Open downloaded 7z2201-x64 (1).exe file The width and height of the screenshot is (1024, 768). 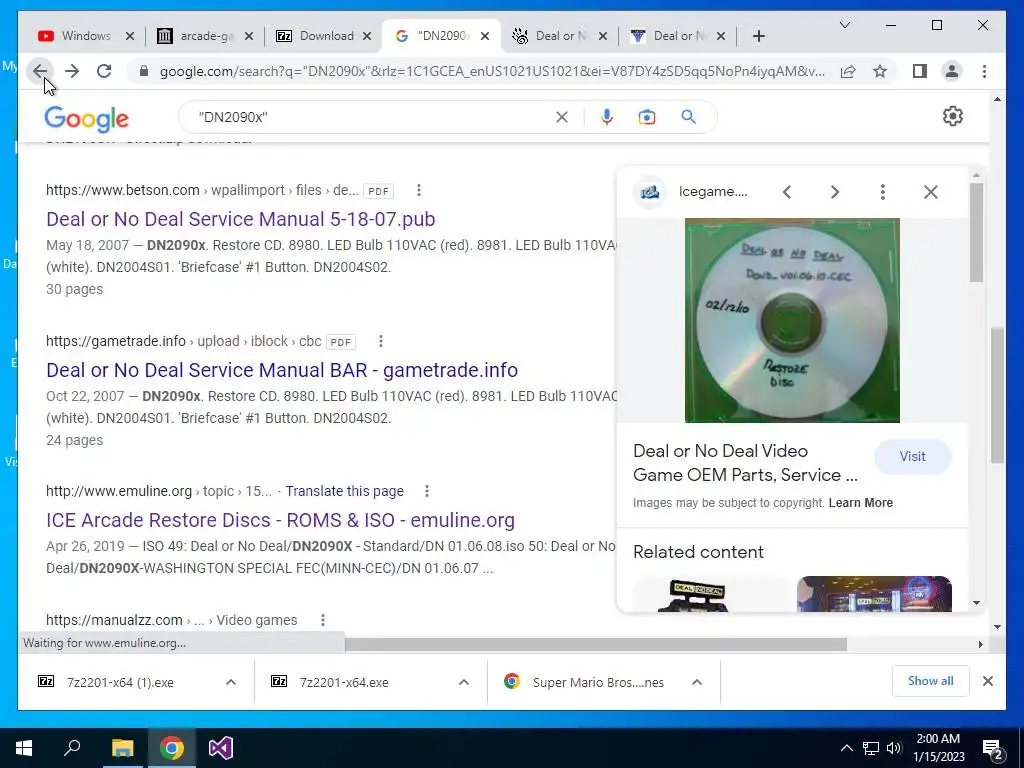pos(120,682)
